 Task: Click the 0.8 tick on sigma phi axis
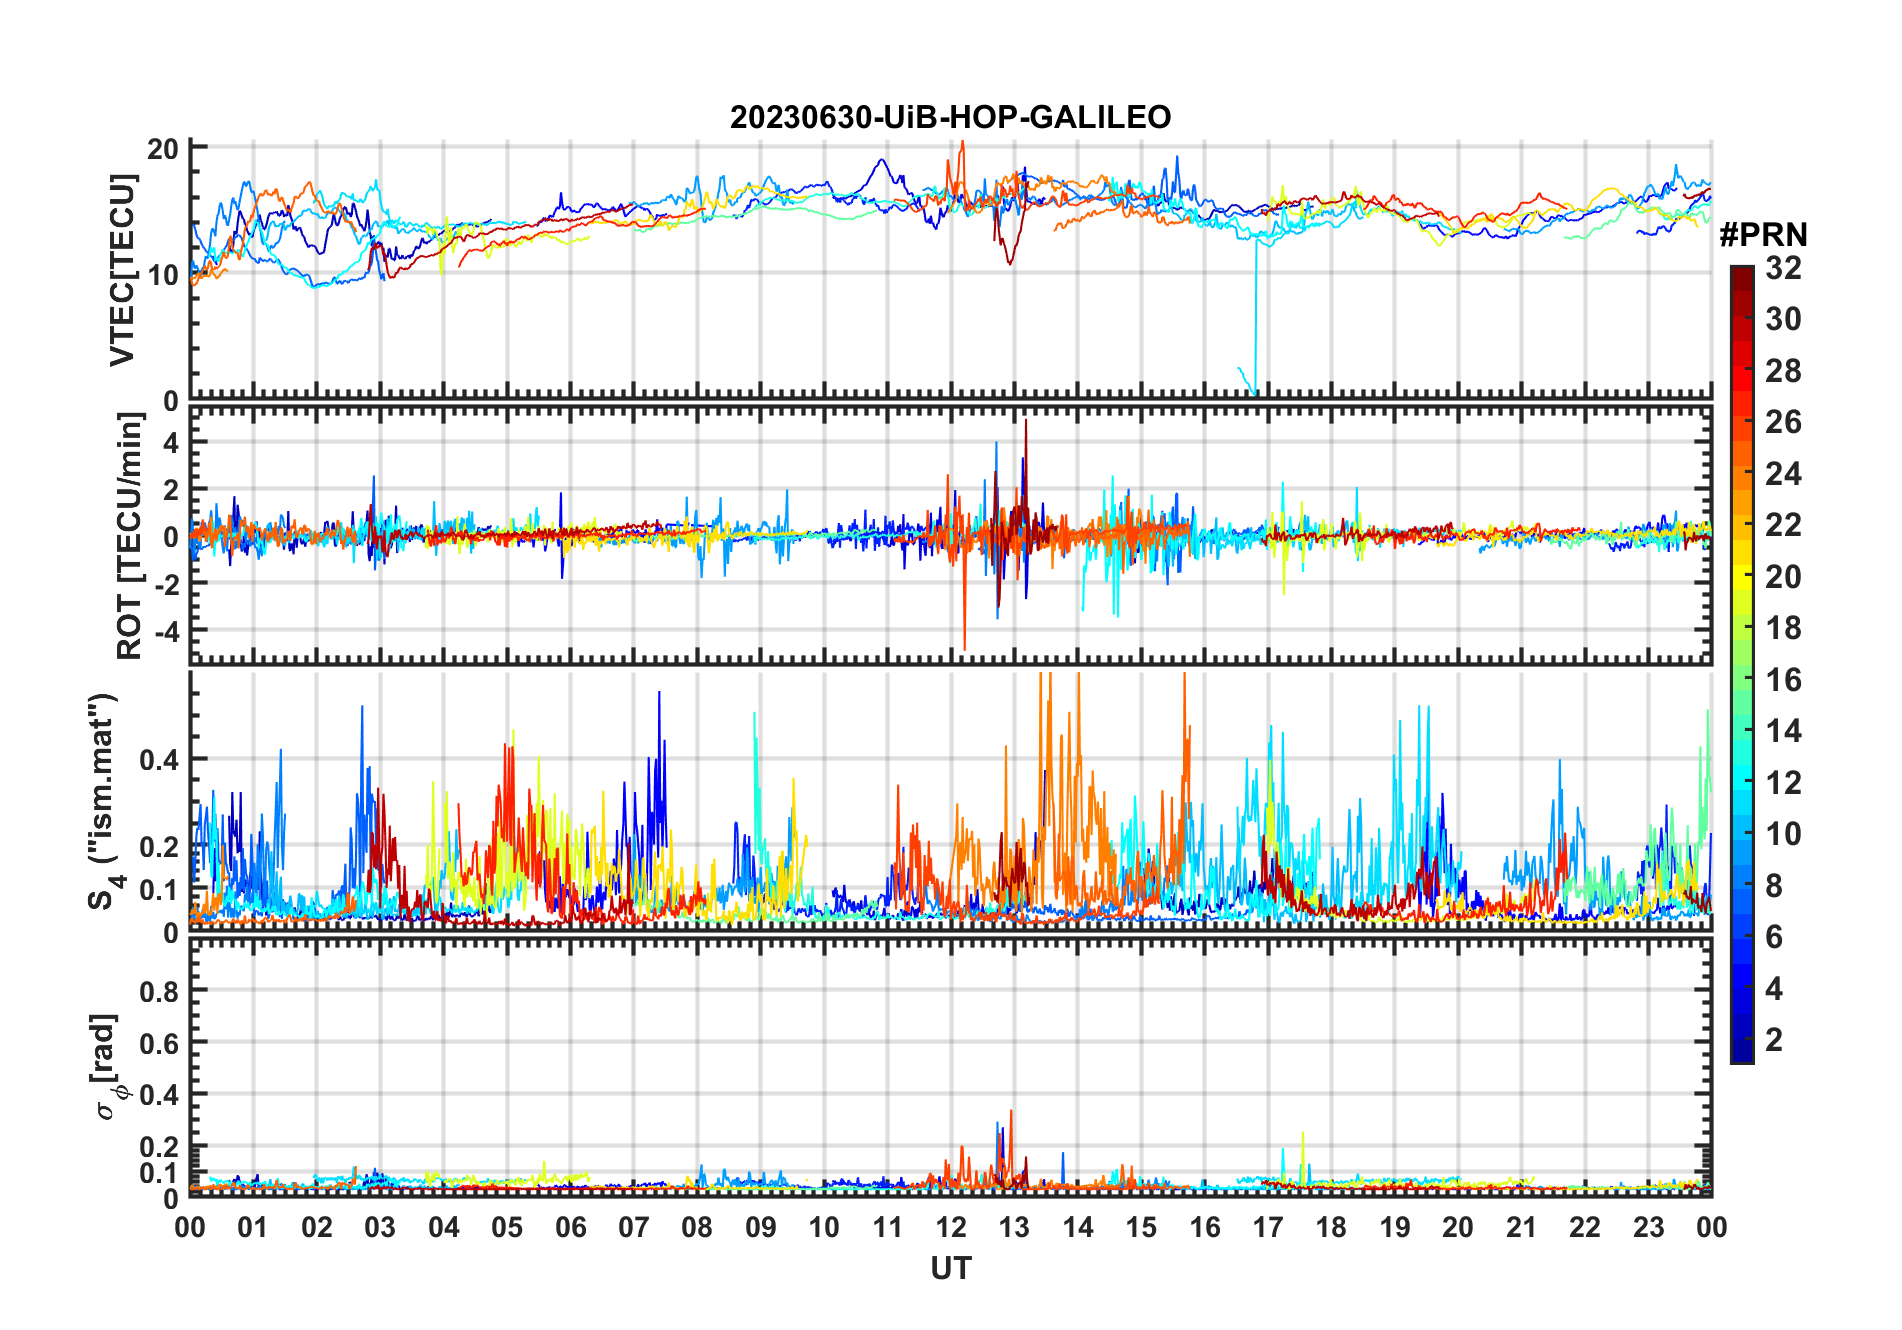click(x=160, y=992)
